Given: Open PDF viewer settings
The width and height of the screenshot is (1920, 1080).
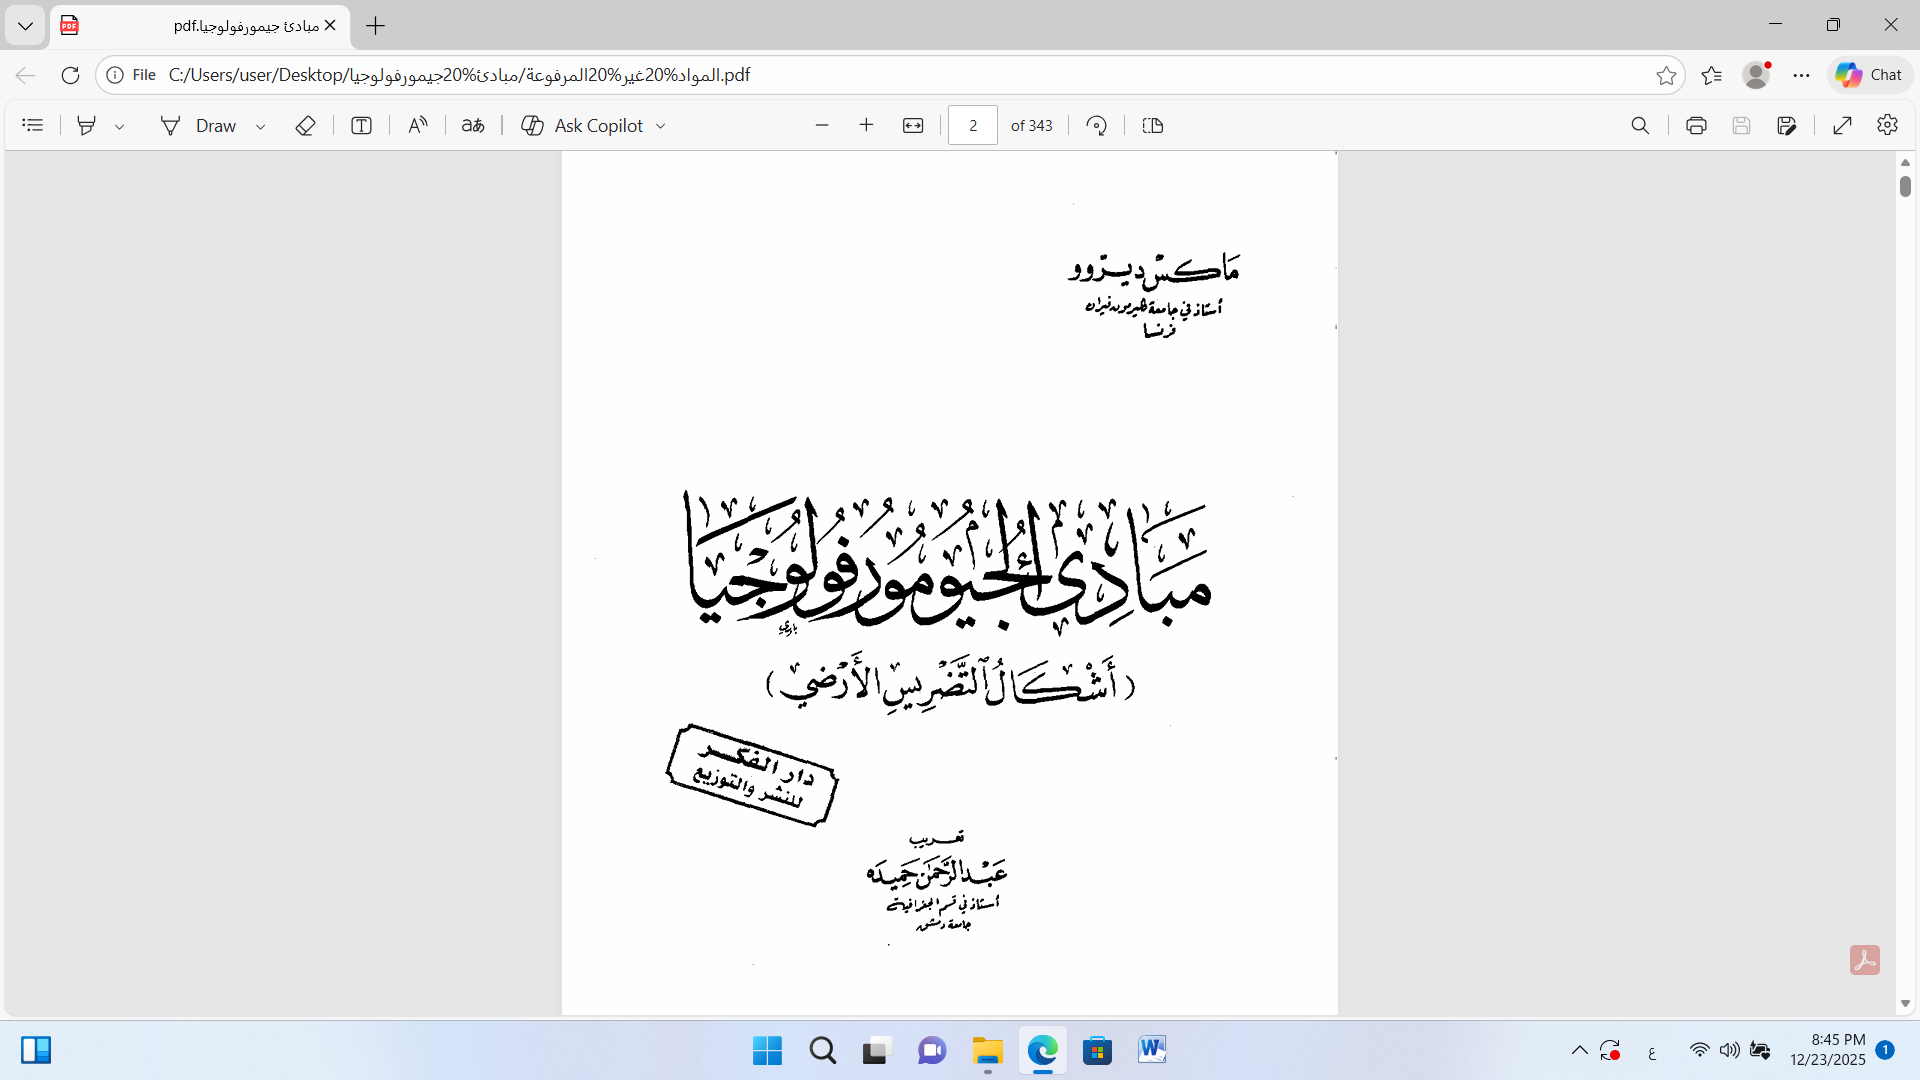Looking at the screenshot, I should [x=1887, y=125].
